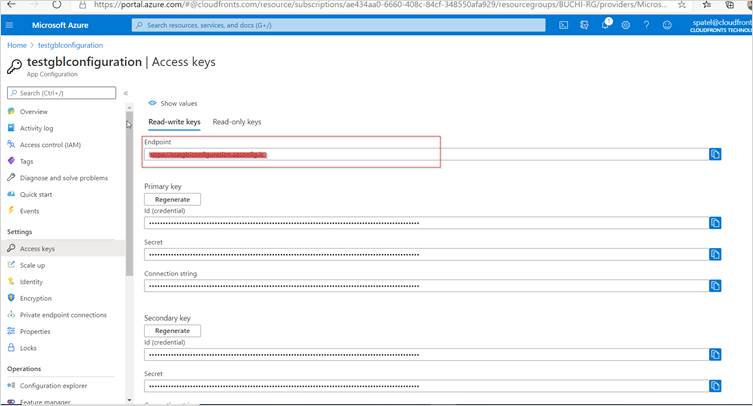
Task: Select the Read-write keys tab
Action: point(174,122)
